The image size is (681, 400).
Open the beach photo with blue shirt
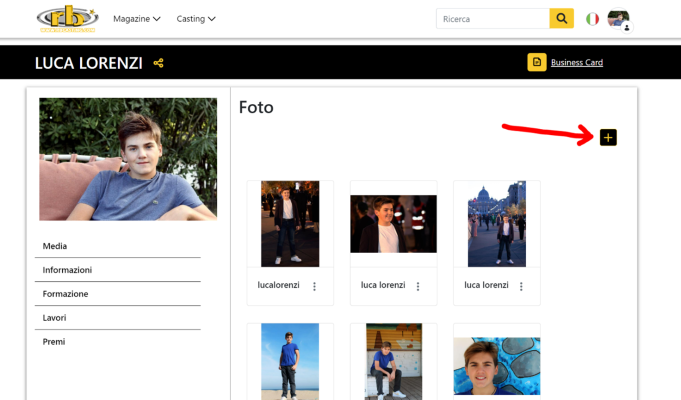point(290,361)
